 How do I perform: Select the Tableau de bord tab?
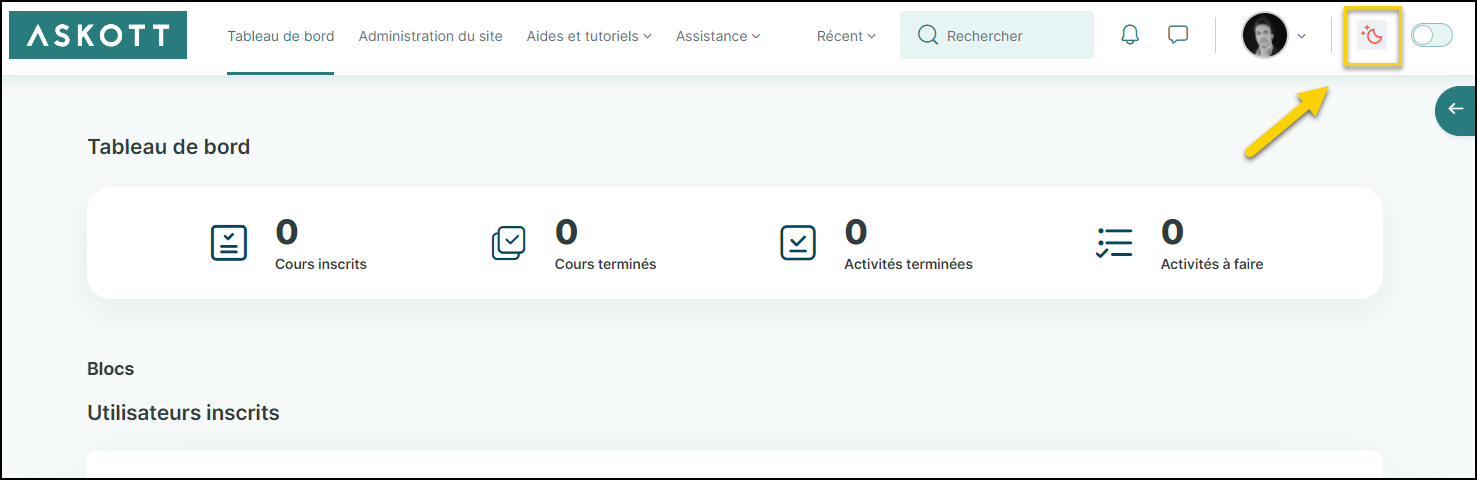coord(280,36)
